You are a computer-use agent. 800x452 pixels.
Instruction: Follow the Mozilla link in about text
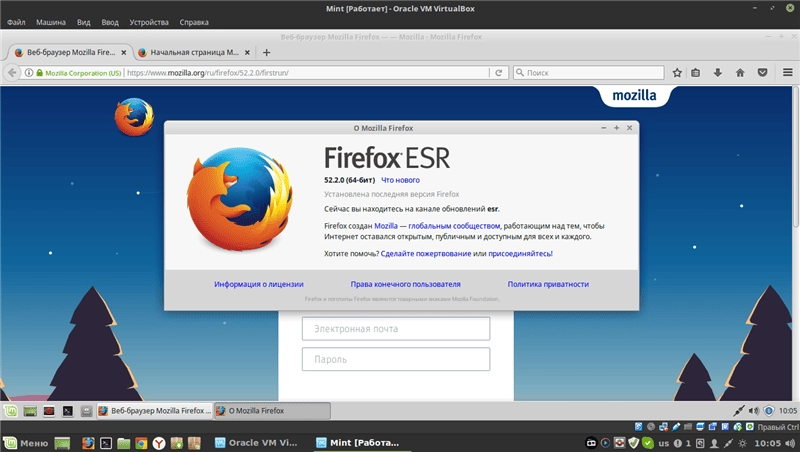point(386,225)
